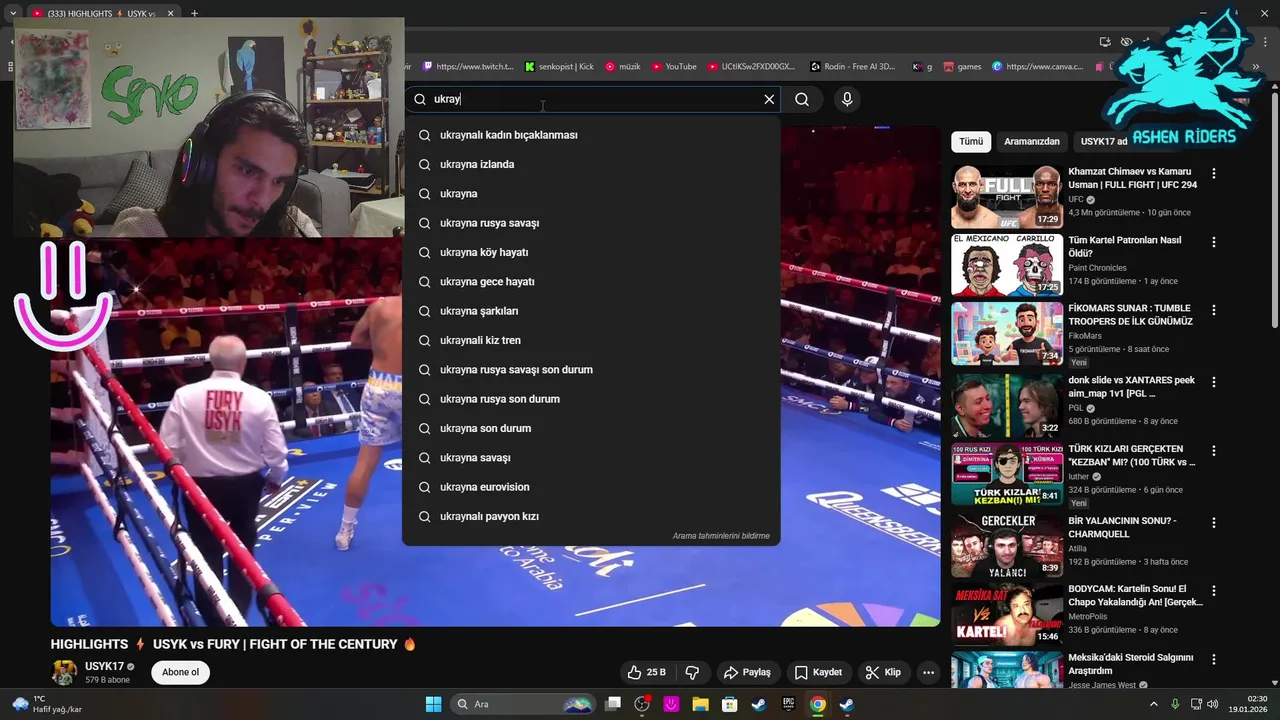The image size is (1280, 720).
Task: Click 'Arama tahminlerini bildirme' link
Action: point(721,536)
